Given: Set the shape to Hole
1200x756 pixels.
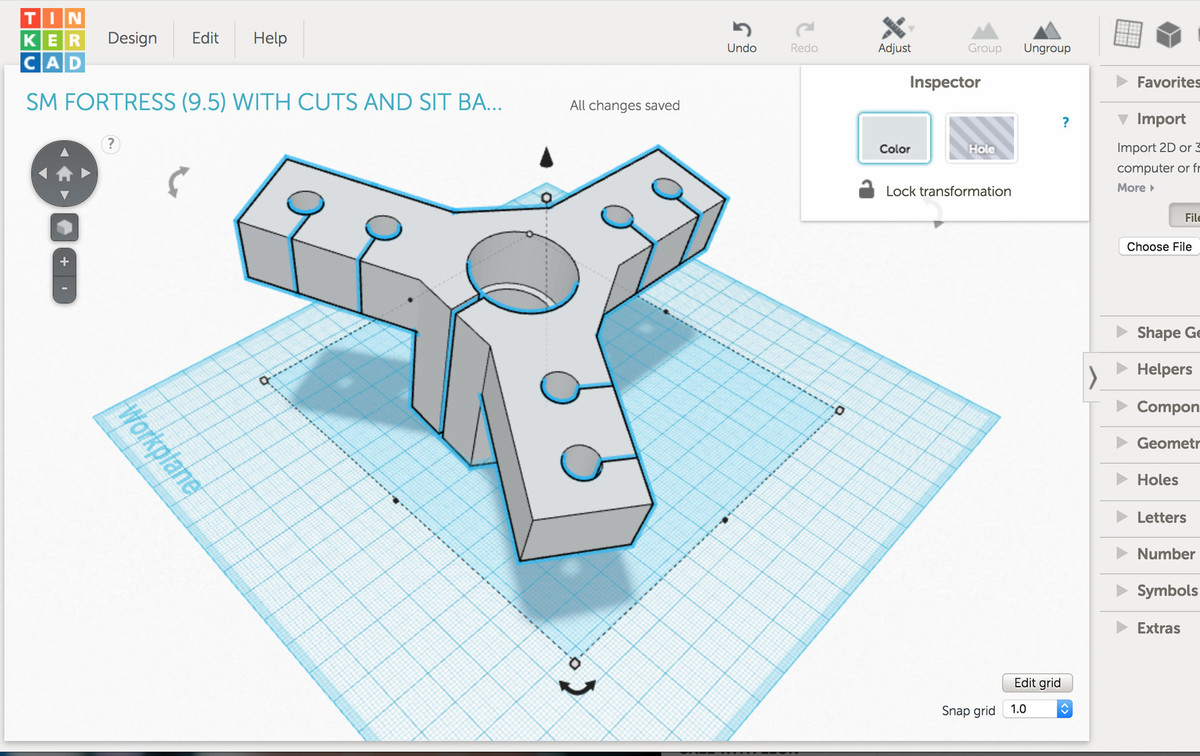Looking at the screenshot, I should 981,138.
